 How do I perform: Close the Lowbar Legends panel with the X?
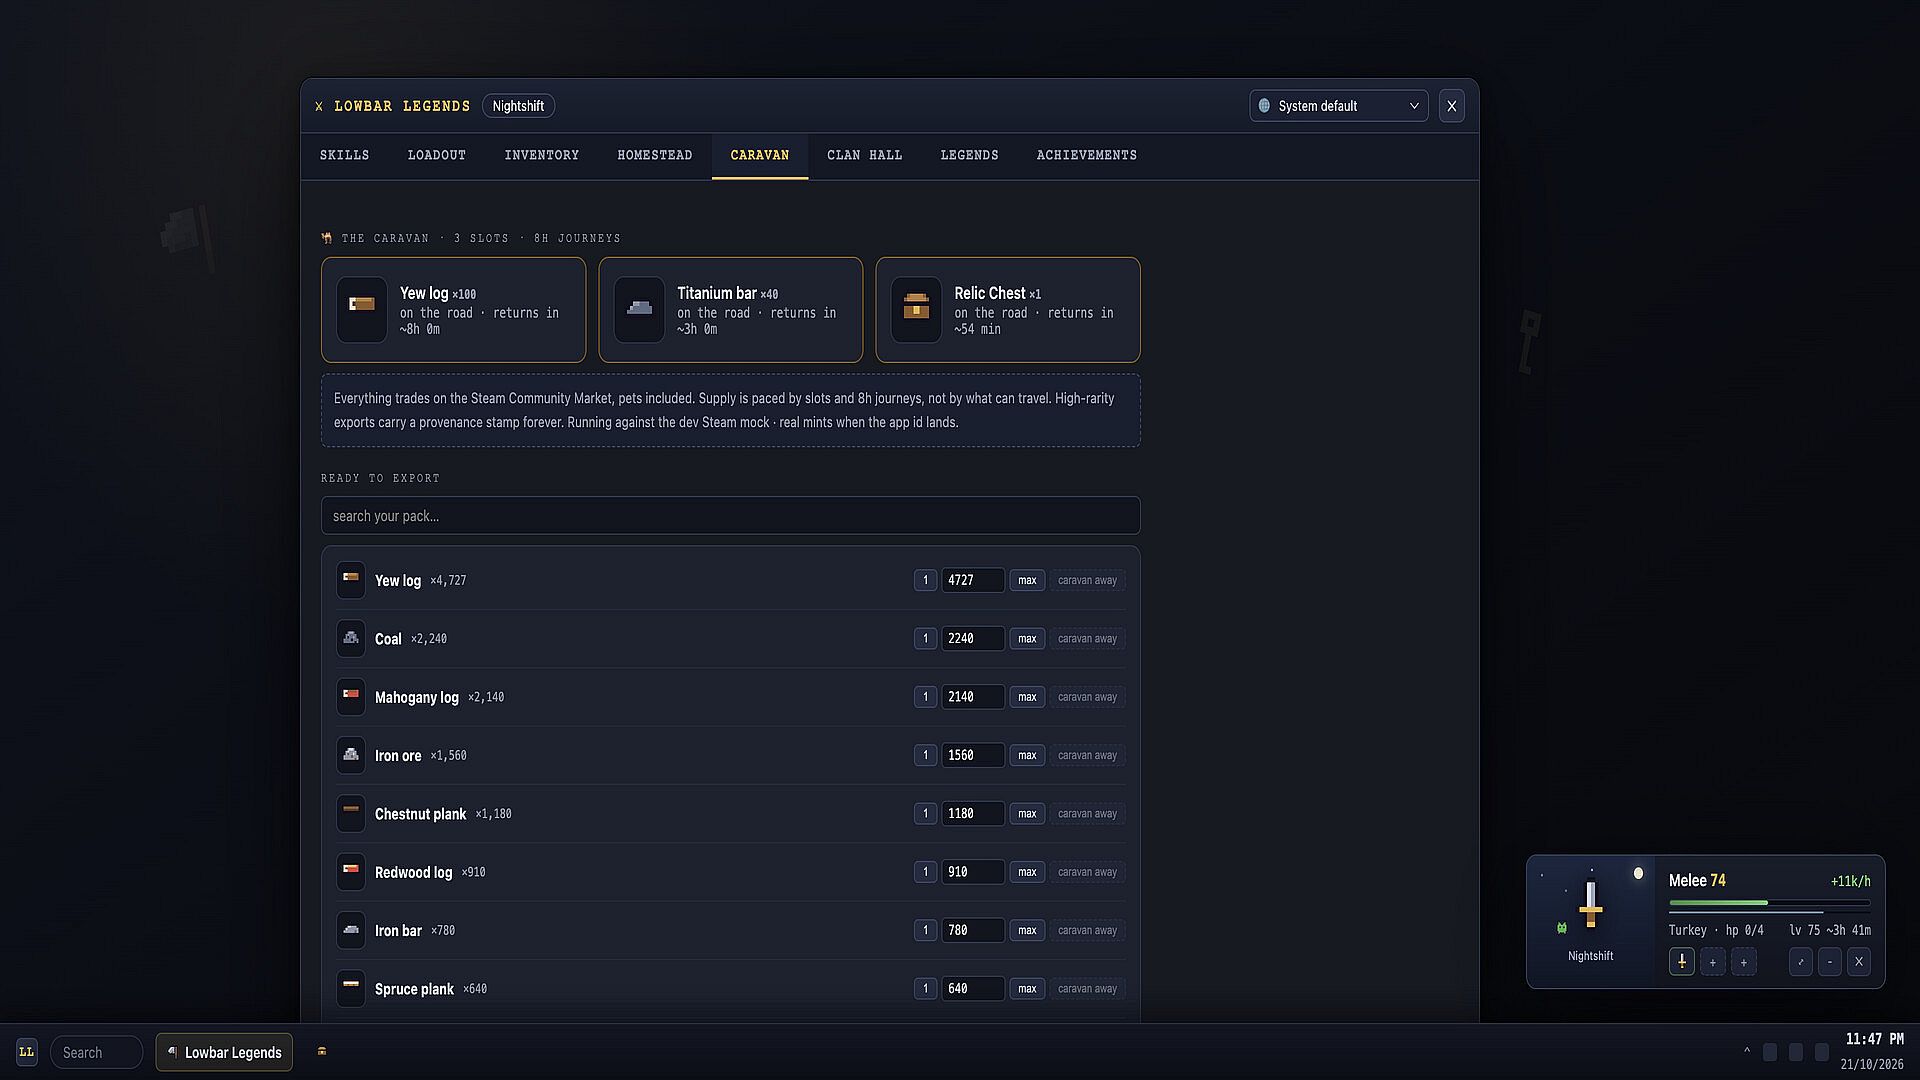(x=1452, y=106)
